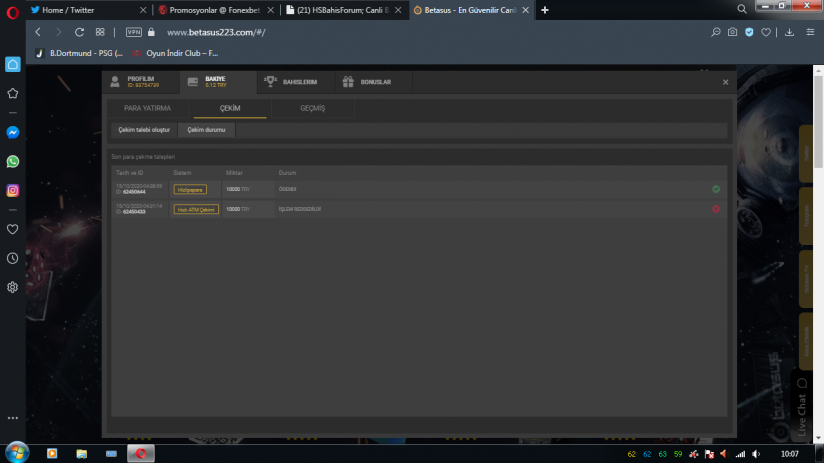Open Live Chat widget

(x=801, y=406)
